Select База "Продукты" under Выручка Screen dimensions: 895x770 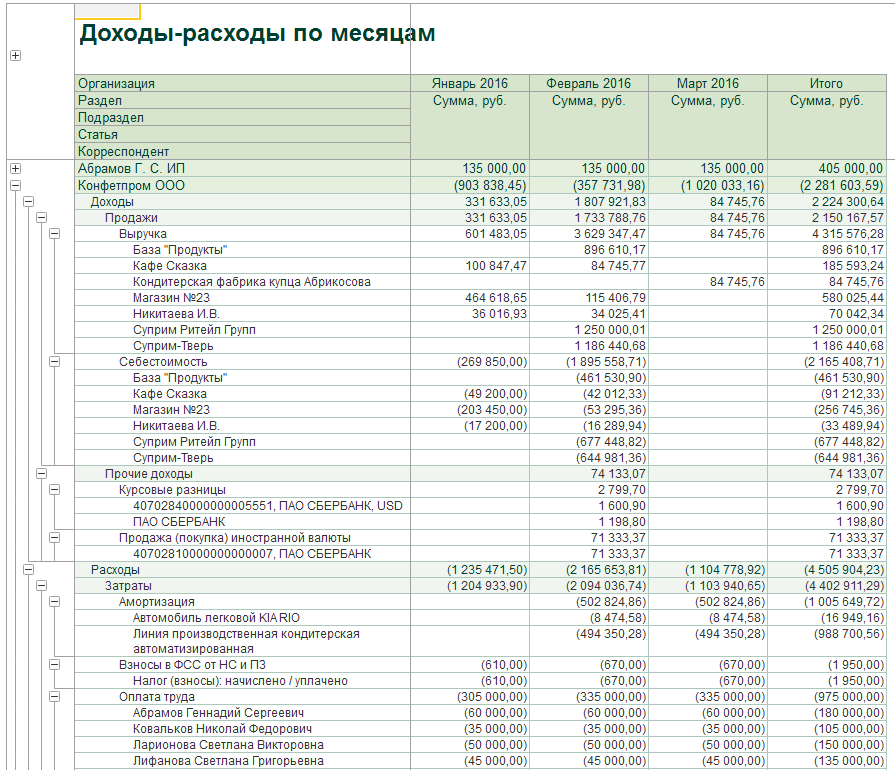180,249
